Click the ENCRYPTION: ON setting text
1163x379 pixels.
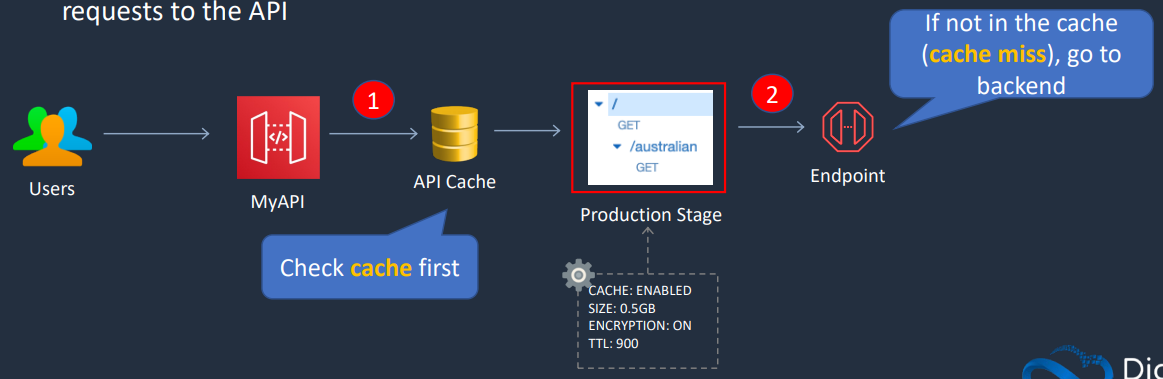[640, 326]
